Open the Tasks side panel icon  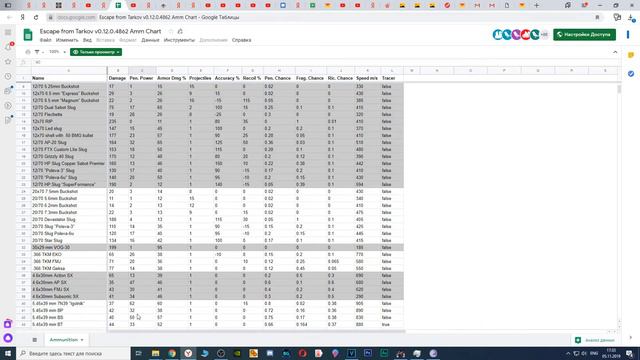631,73
